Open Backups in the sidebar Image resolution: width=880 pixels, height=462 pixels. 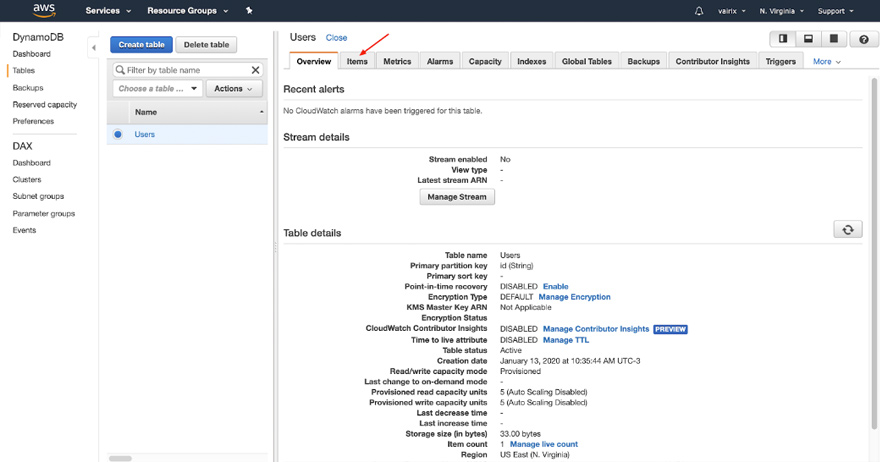(x=28, y=88)
